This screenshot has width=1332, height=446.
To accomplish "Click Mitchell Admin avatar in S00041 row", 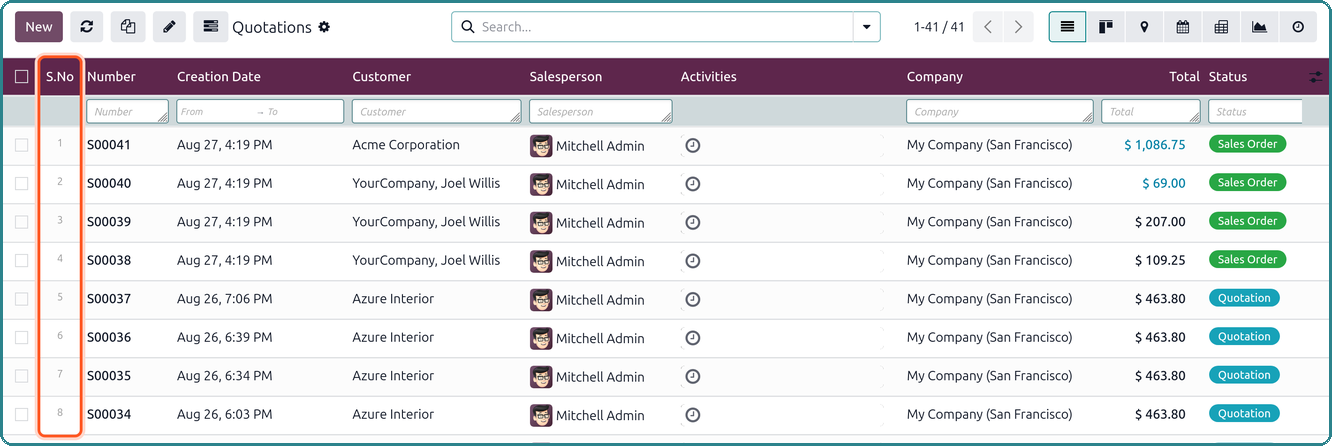I will click(541, 146).
